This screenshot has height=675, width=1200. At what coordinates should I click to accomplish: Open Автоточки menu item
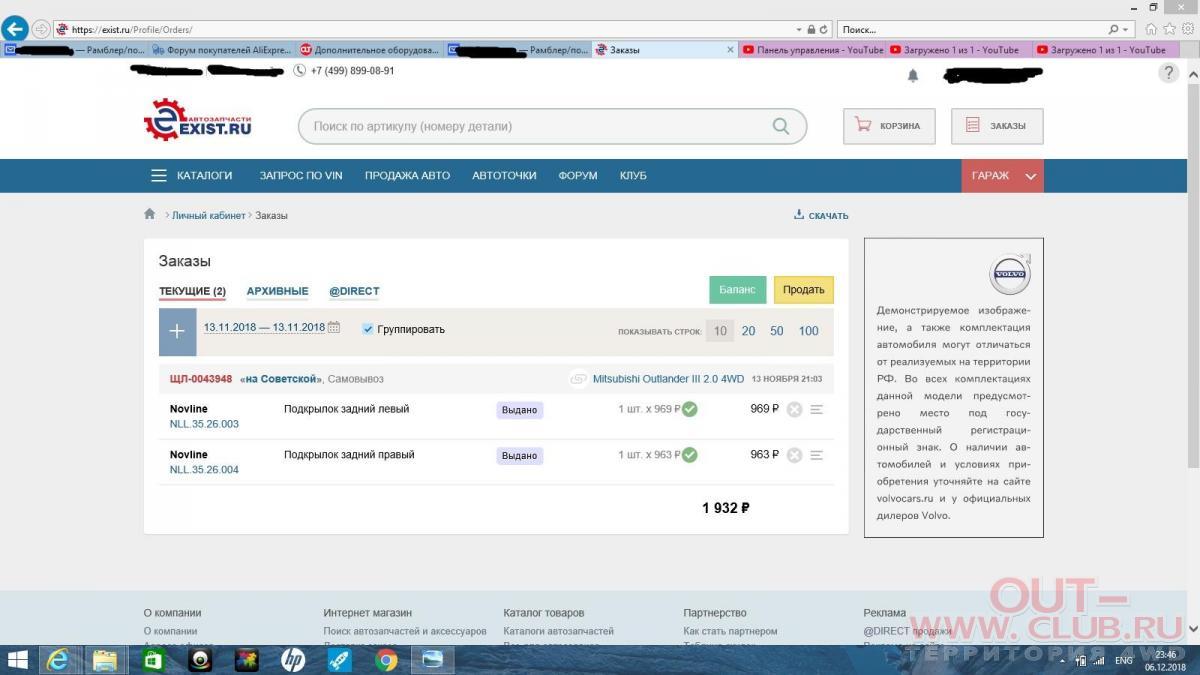504,175
